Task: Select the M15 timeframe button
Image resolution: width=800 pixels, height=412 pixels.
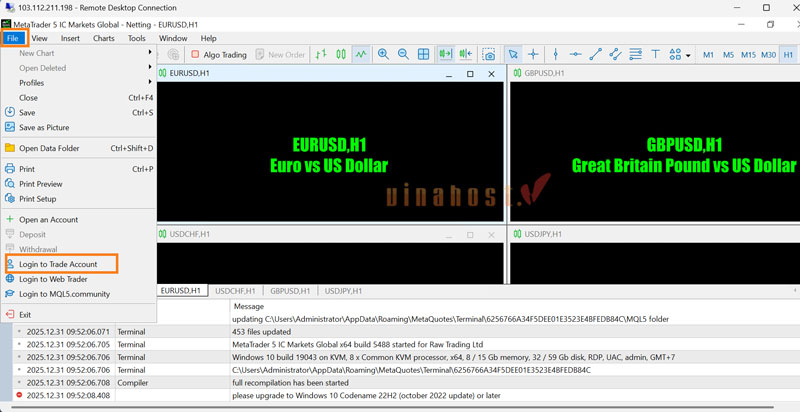Action: [x=748, y=55]
